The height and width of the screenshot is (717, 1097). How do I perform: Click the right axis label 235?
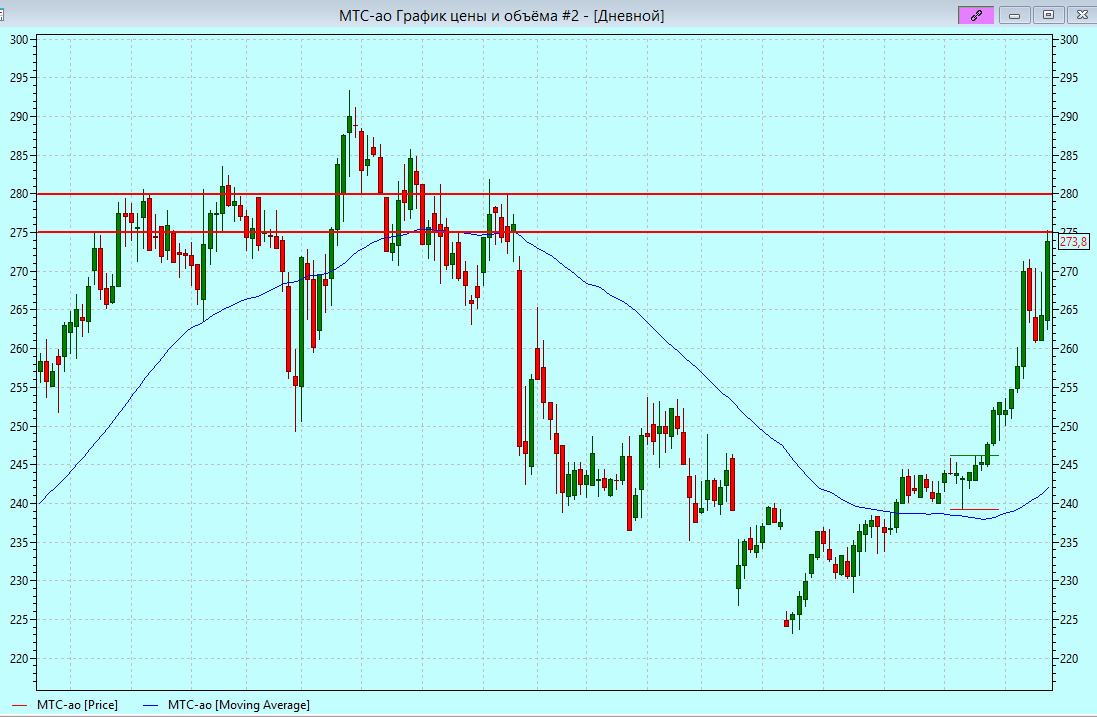(x=1068, y=542)
